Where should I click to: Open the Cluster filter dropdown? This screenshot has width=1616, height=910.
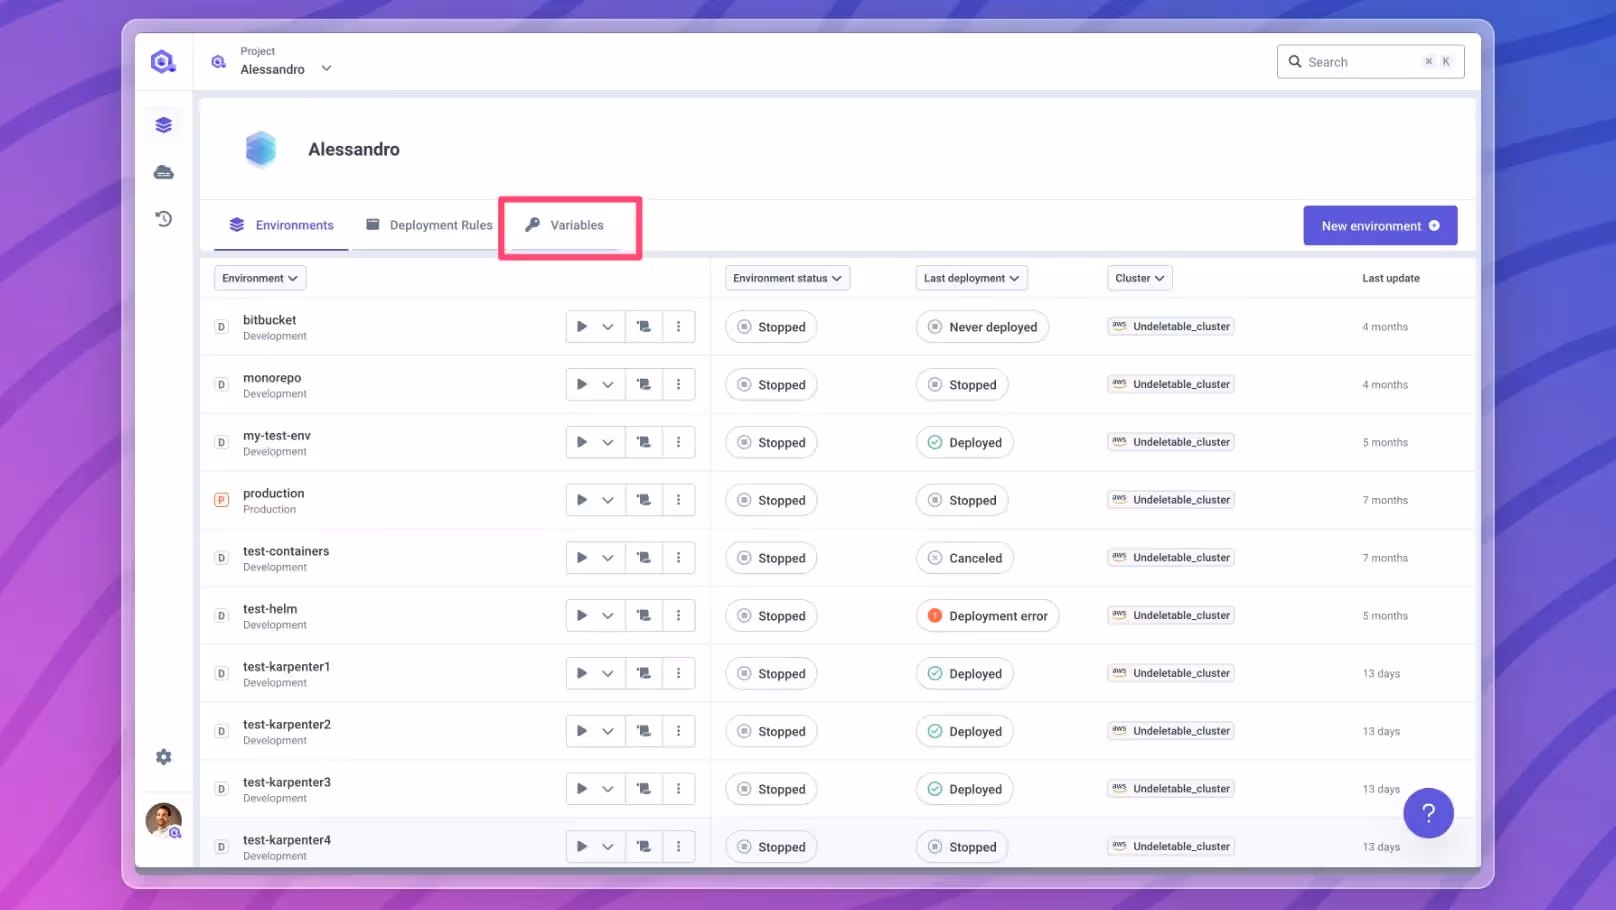[1139, 278]
